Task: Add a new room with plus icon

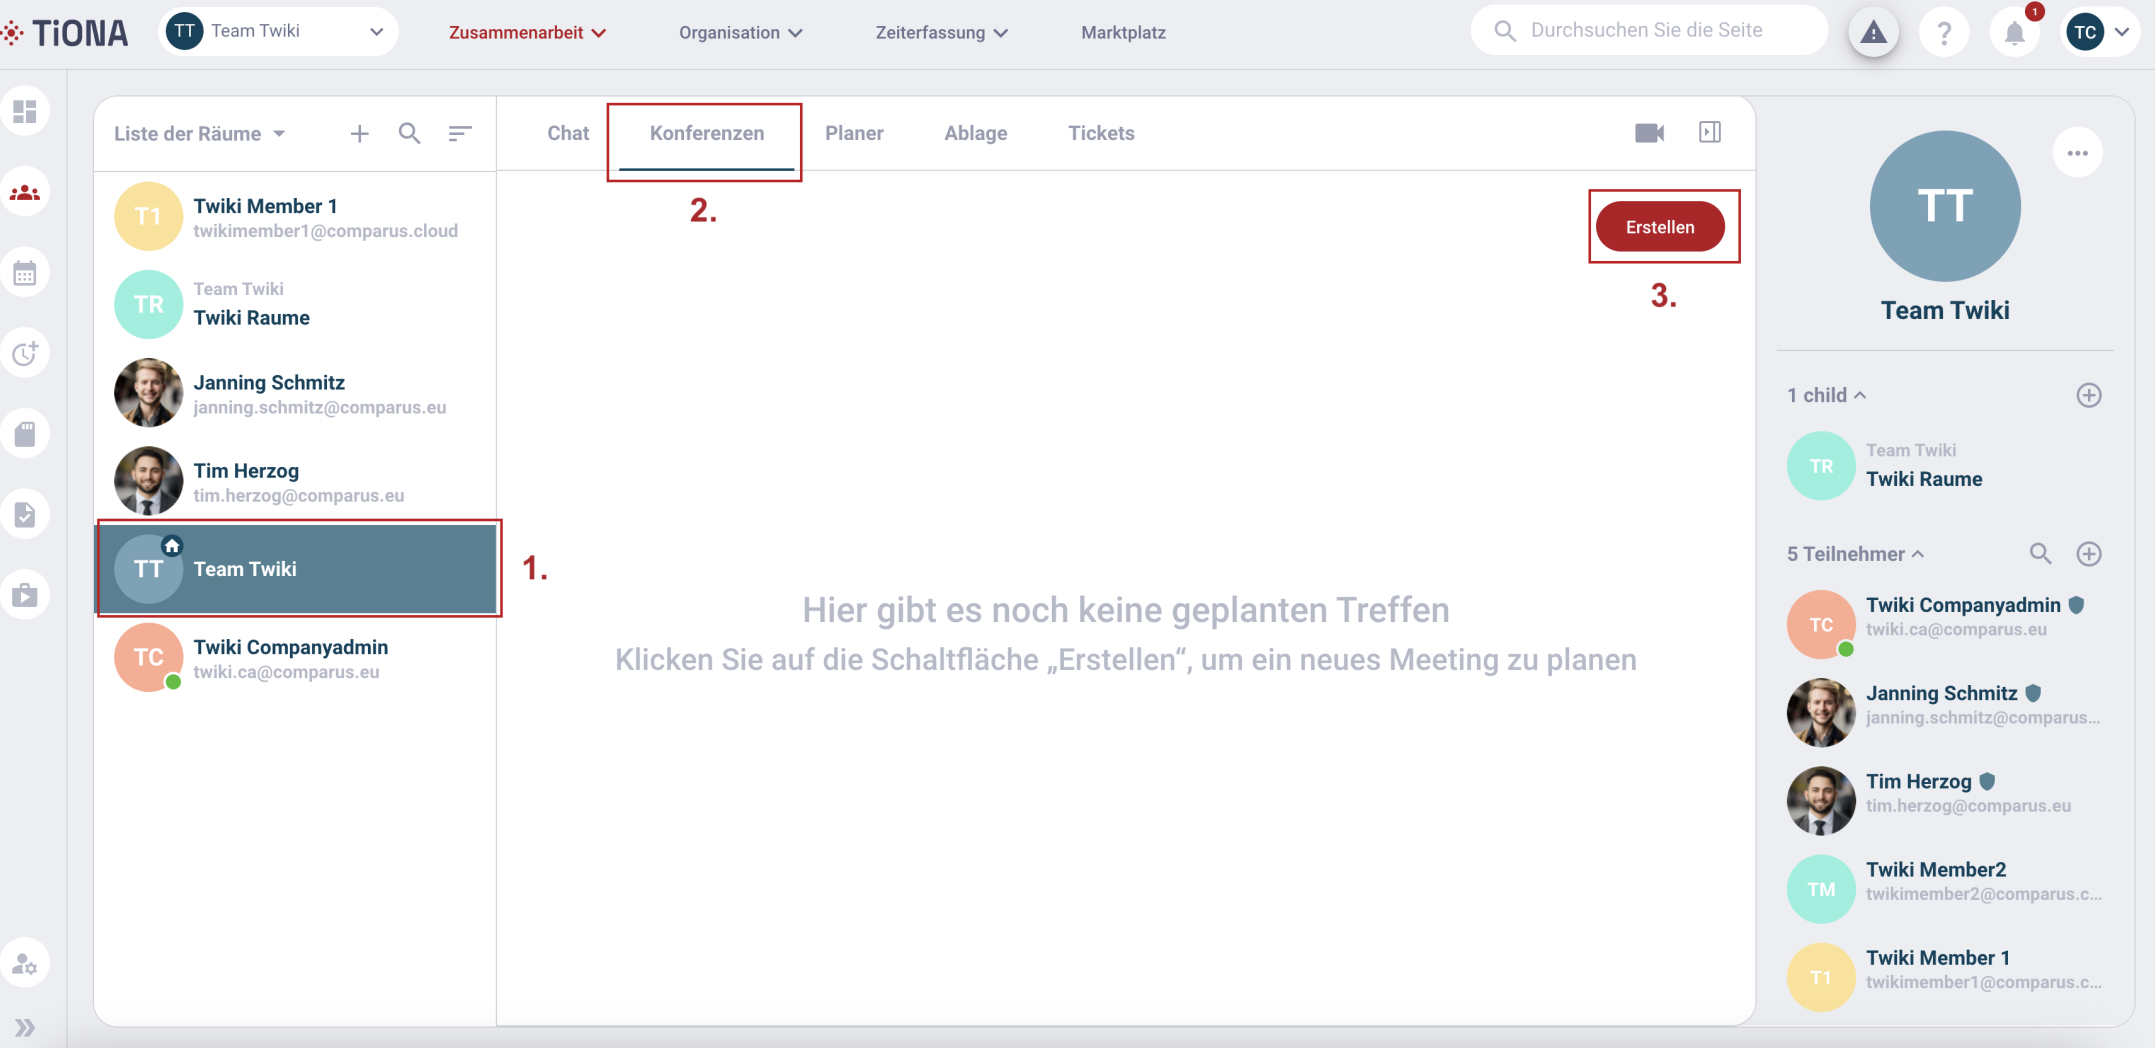Action: pyautogui.click(x=360, y=133)
